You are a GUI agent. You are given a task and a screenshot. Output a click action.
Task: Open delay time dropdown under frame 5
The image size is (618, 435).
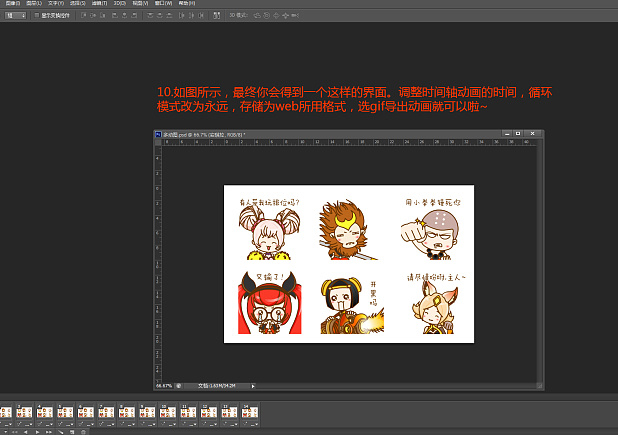click(69, 425)
